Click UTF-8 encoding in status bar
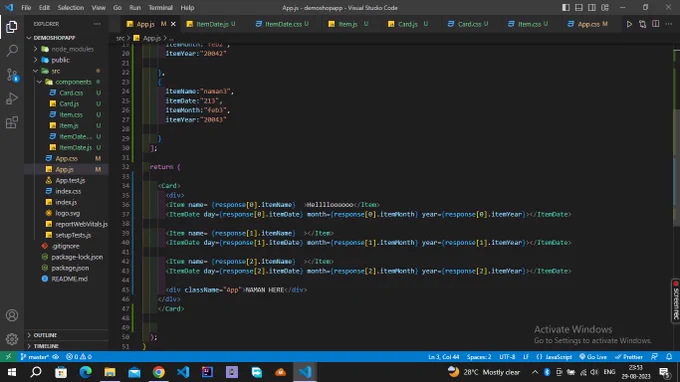680x382 pixels. (507, 357)
